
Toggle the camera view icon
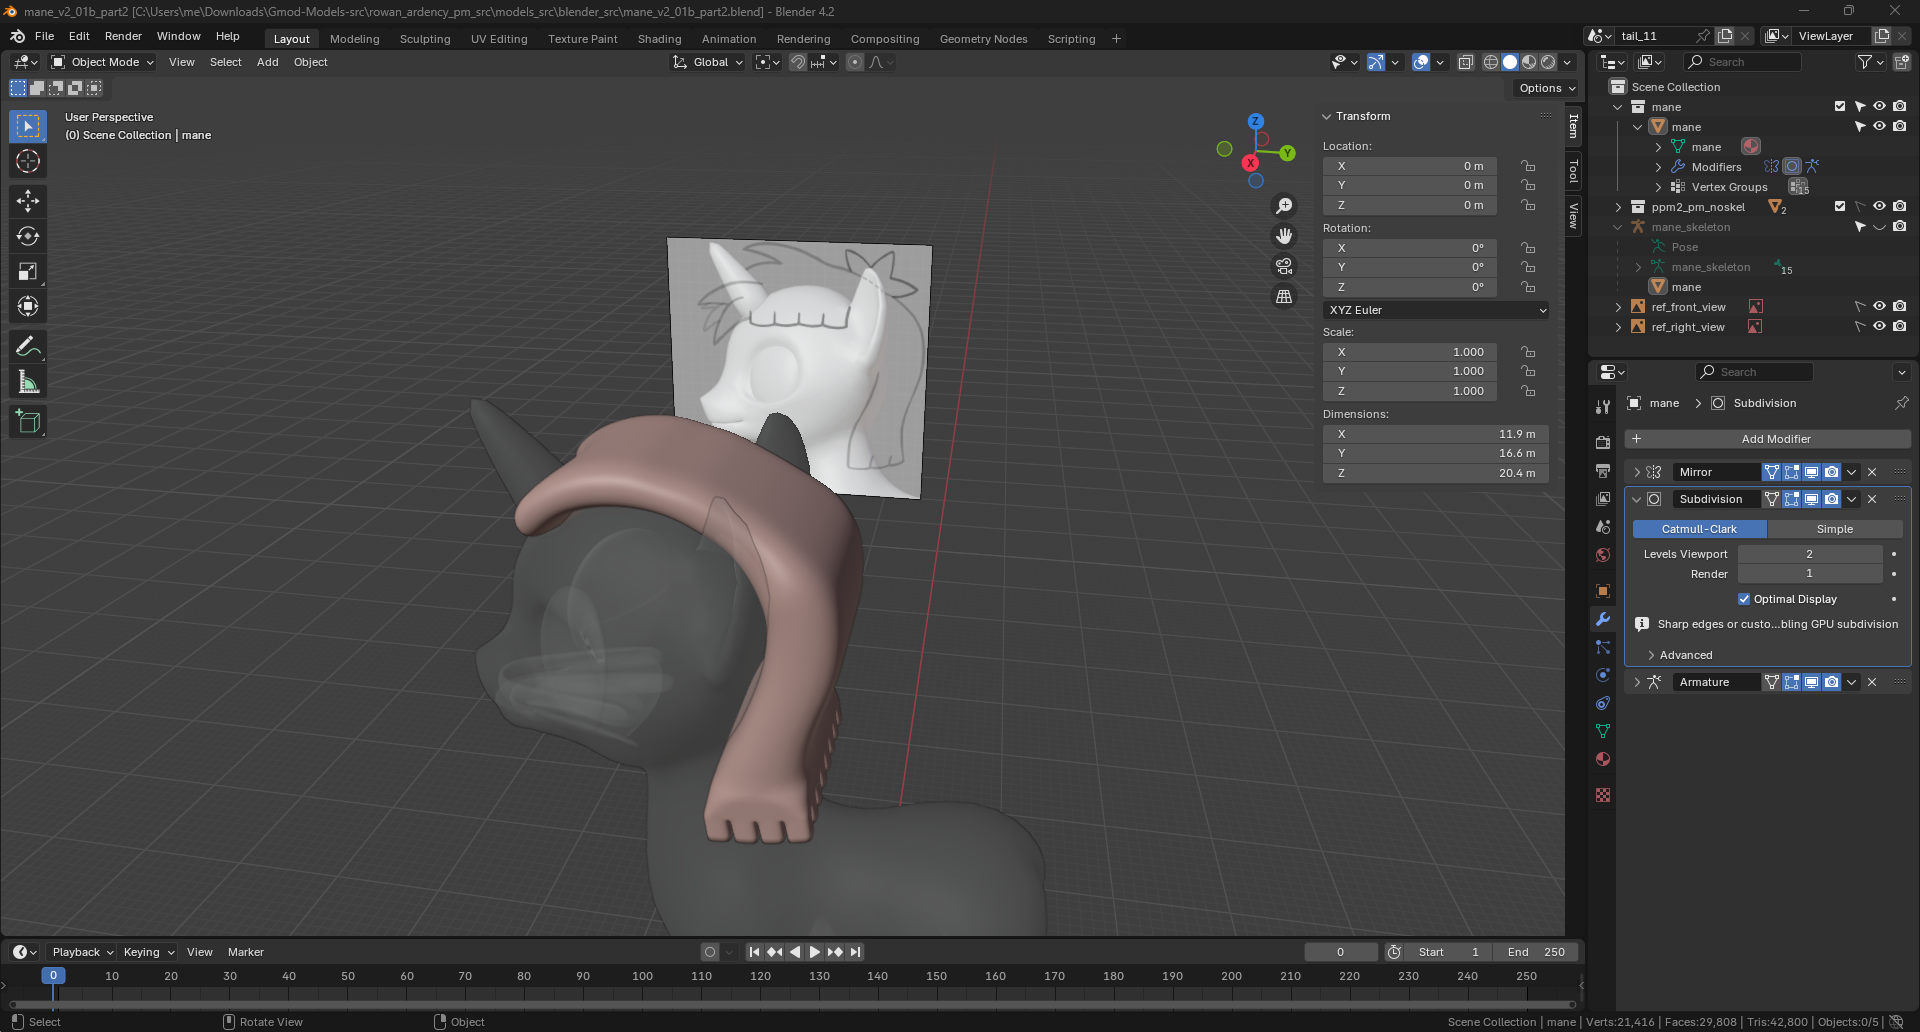coord(1284,266)
